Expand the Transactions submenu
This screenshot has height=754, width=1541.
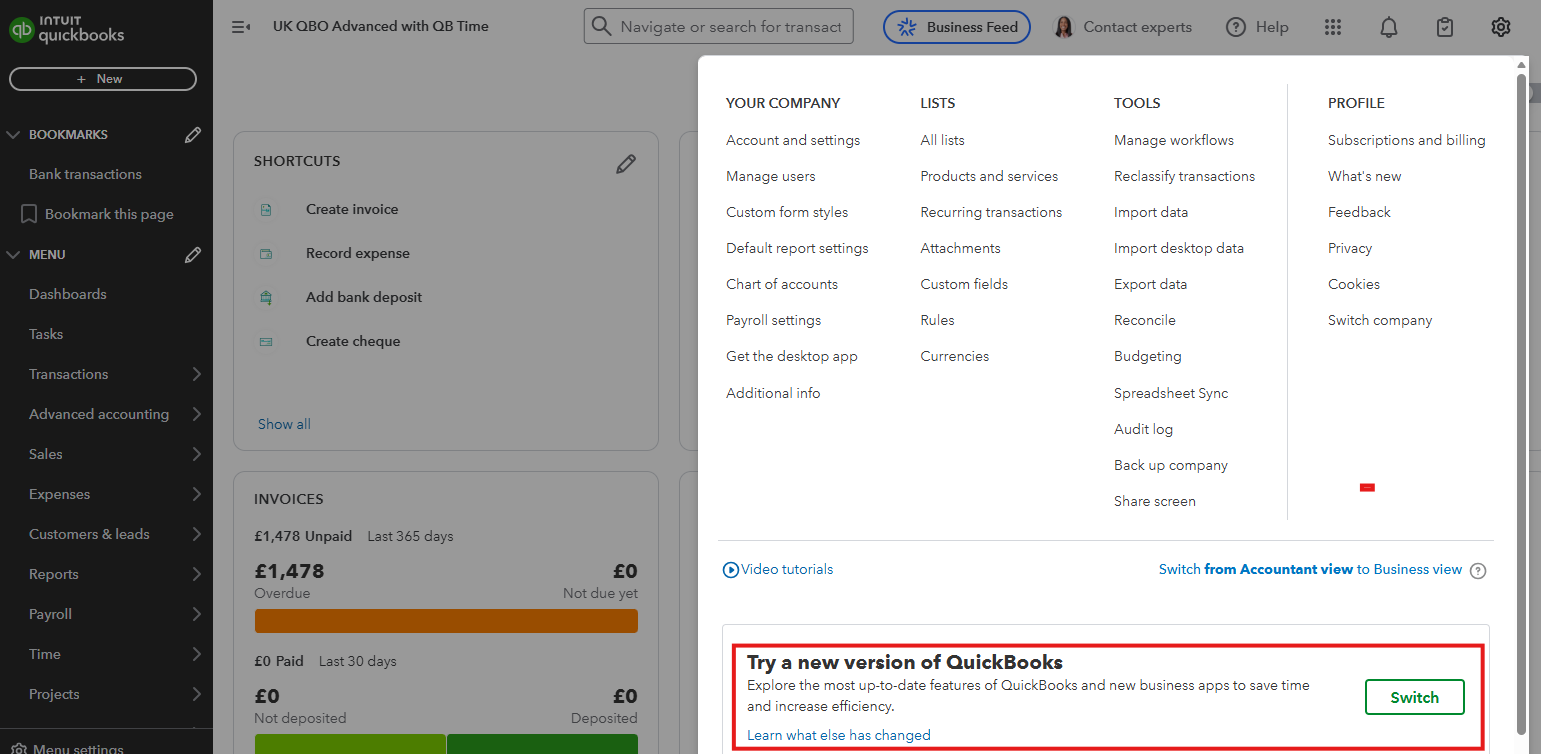point(196,374)
